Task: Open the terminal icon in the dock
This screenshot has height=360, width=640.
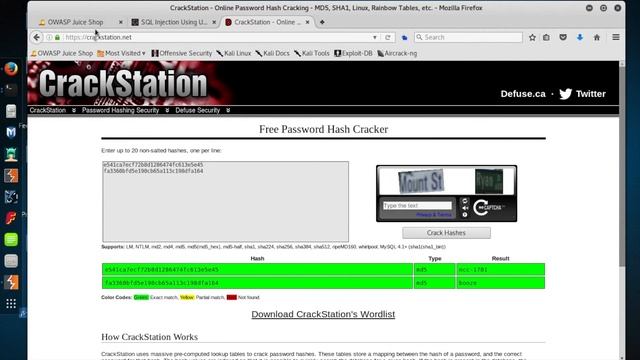Action: (x=11, y=89)
